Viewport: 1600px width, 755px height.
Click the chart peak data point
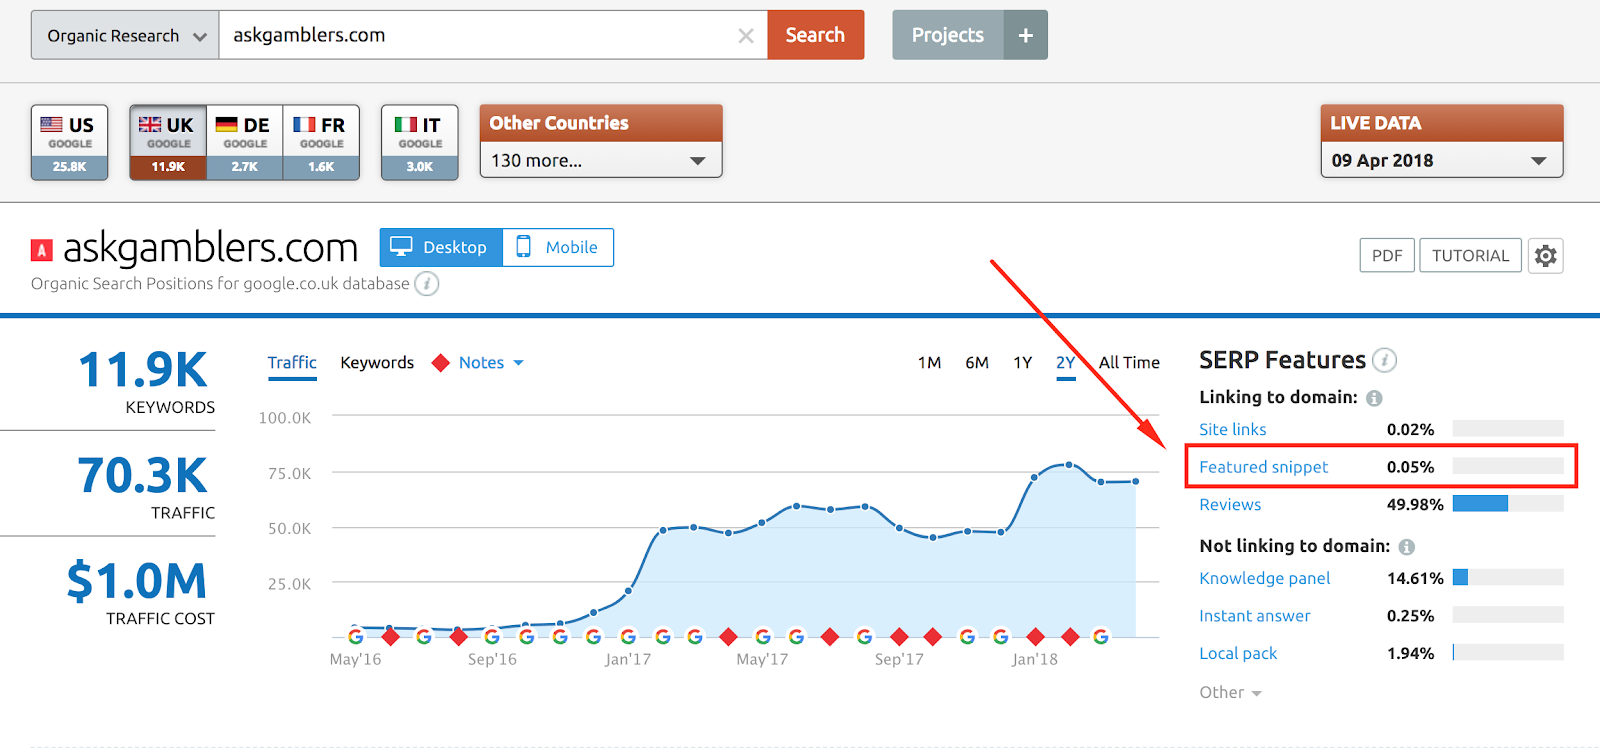pos(1069,465)
